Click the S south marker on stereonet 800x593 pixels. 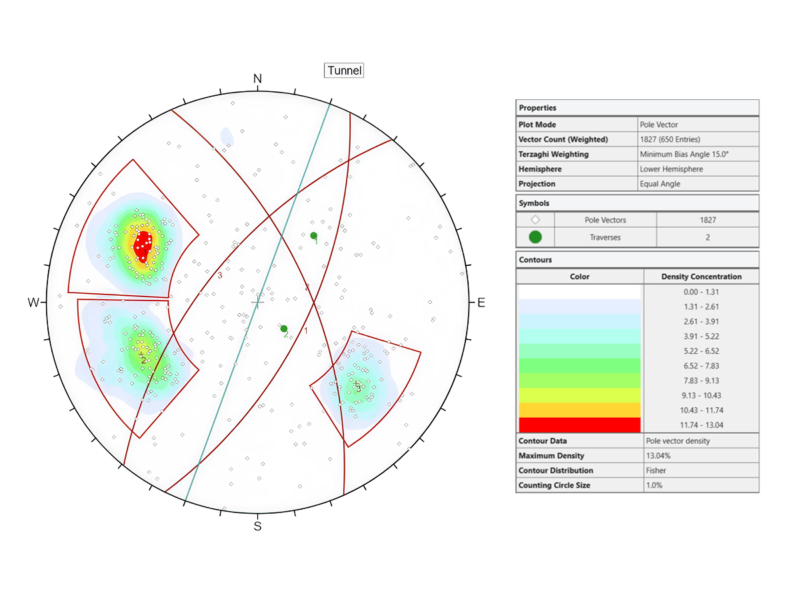coord(257,526)
